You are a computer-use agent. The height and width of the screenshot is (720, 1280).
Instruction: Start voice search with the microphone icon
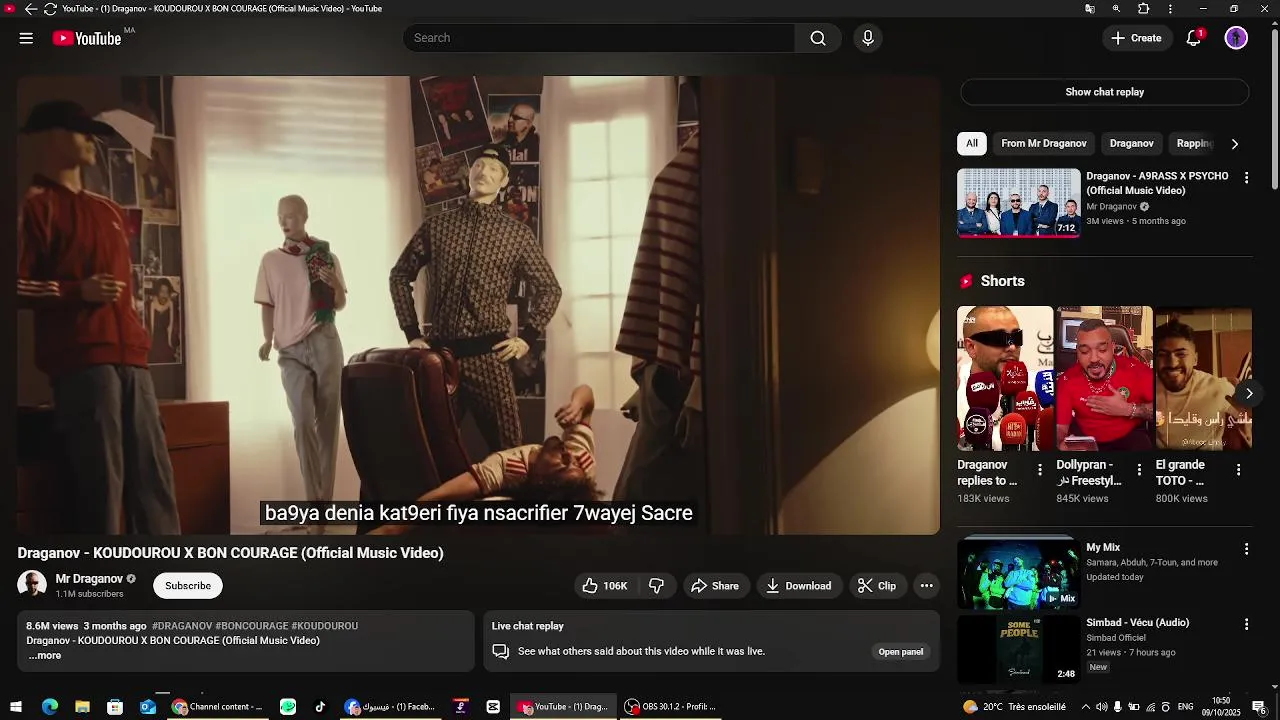point(868,38)
